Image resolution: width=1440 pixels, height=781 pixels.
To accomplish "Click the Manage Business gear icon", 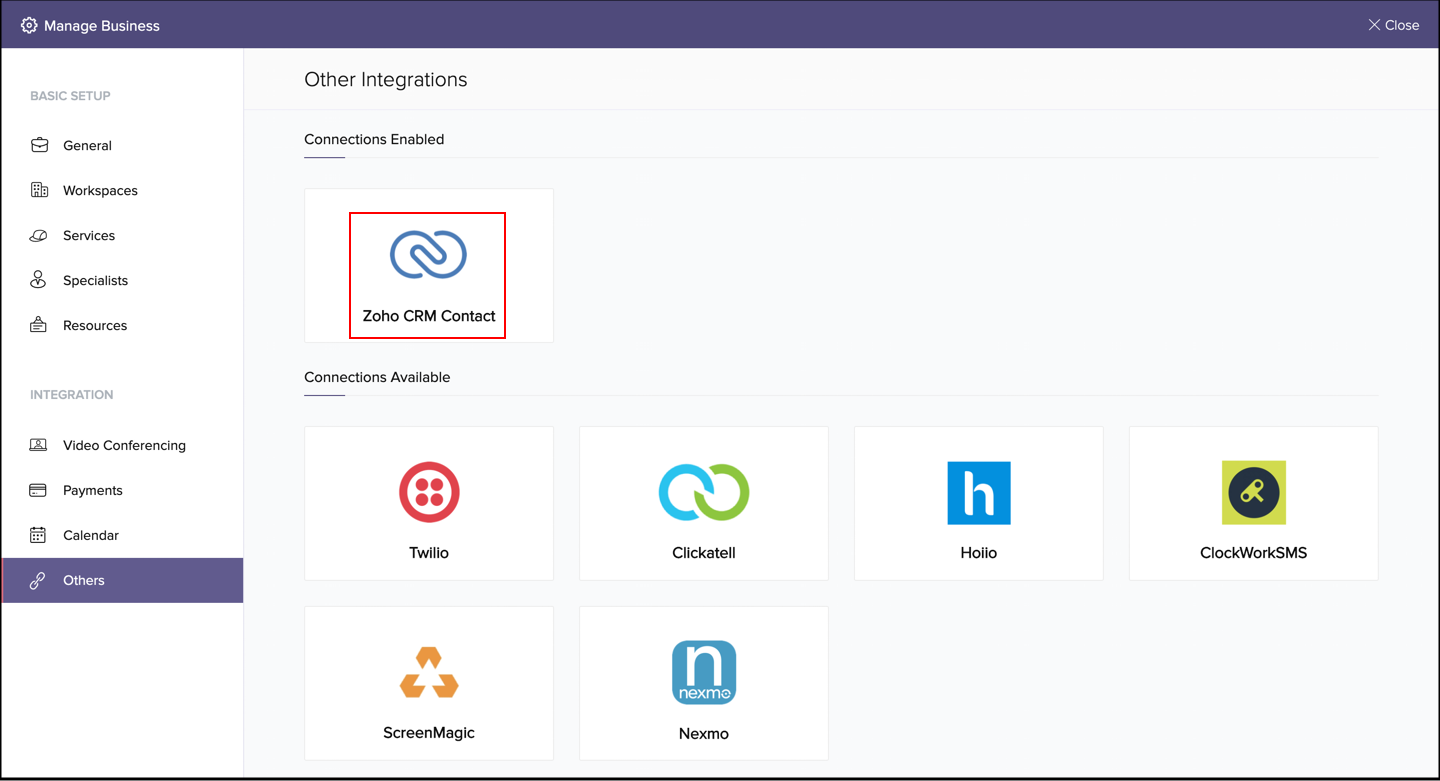I will pyautogui.click(x=30, y=25).
